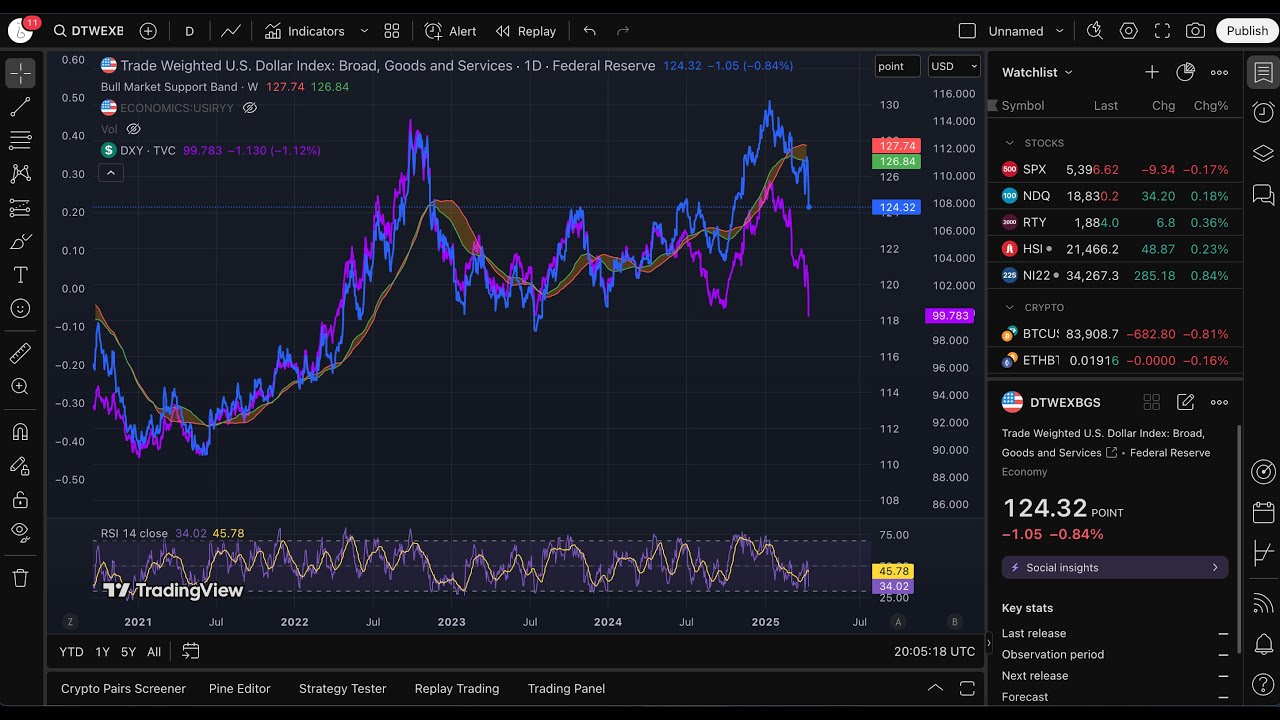Select the crosshair cursor tool
This screenshot has width=1280, height=720.
(x=20, y=73)
